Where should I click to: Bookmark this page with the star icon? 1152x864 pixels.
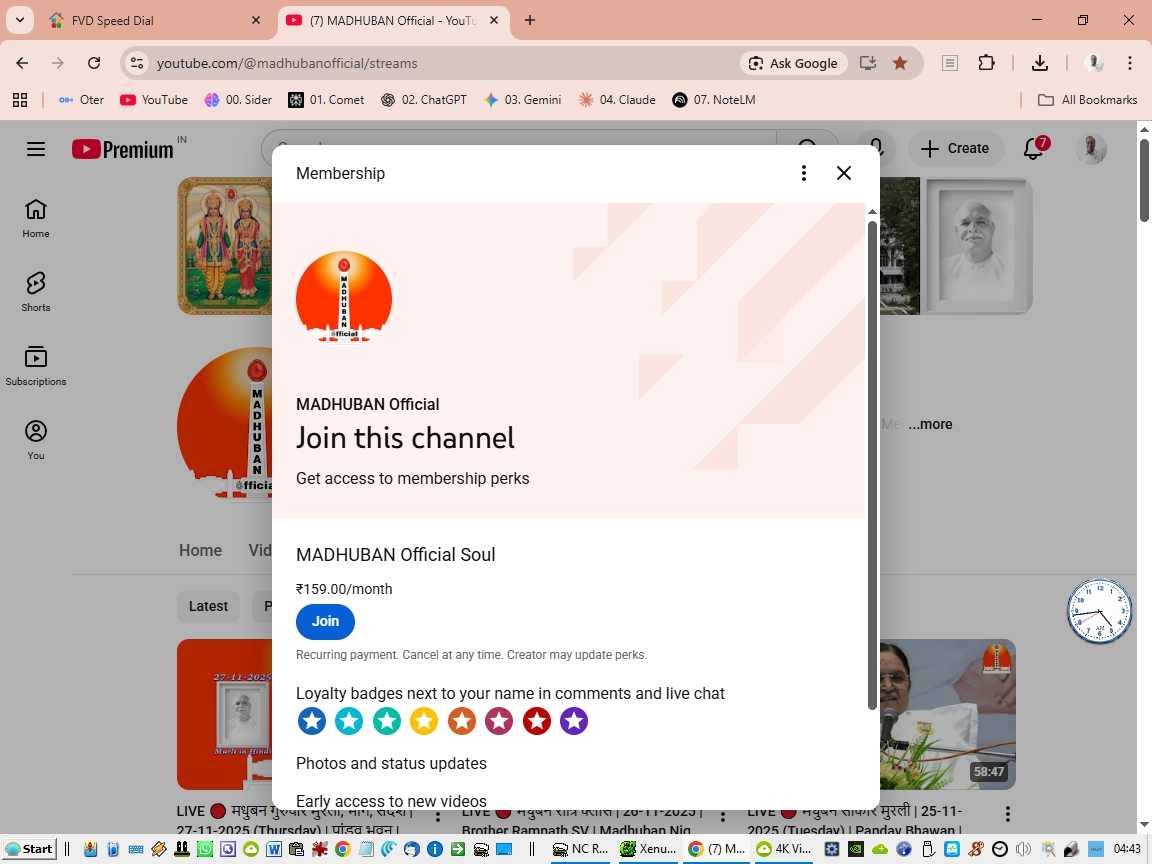[900, 63]
